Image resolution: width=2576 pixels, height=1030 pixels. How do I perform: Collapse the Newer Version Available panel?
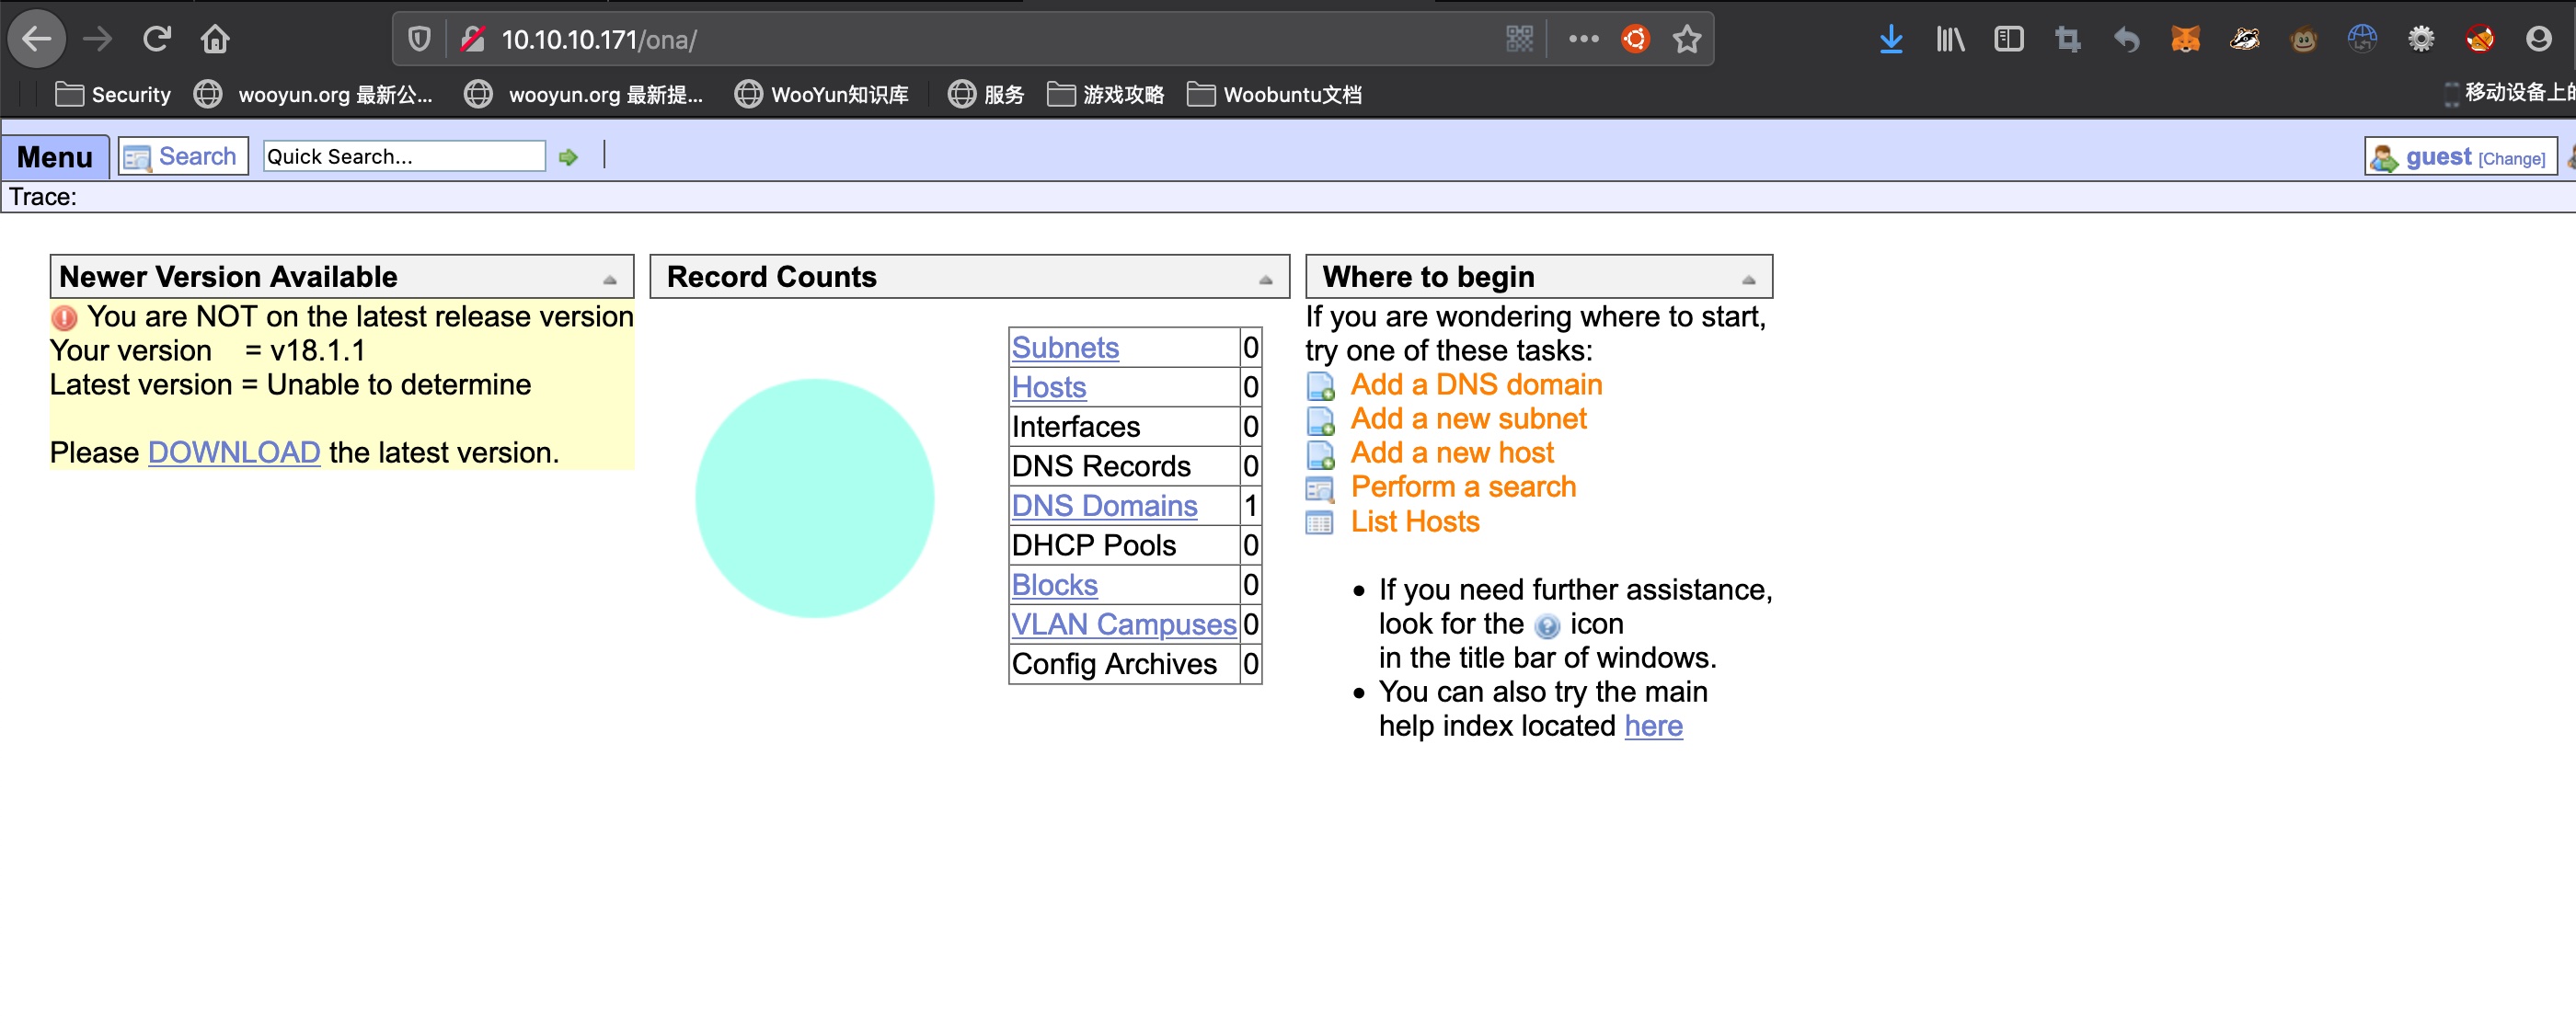(x=609, y=280)
